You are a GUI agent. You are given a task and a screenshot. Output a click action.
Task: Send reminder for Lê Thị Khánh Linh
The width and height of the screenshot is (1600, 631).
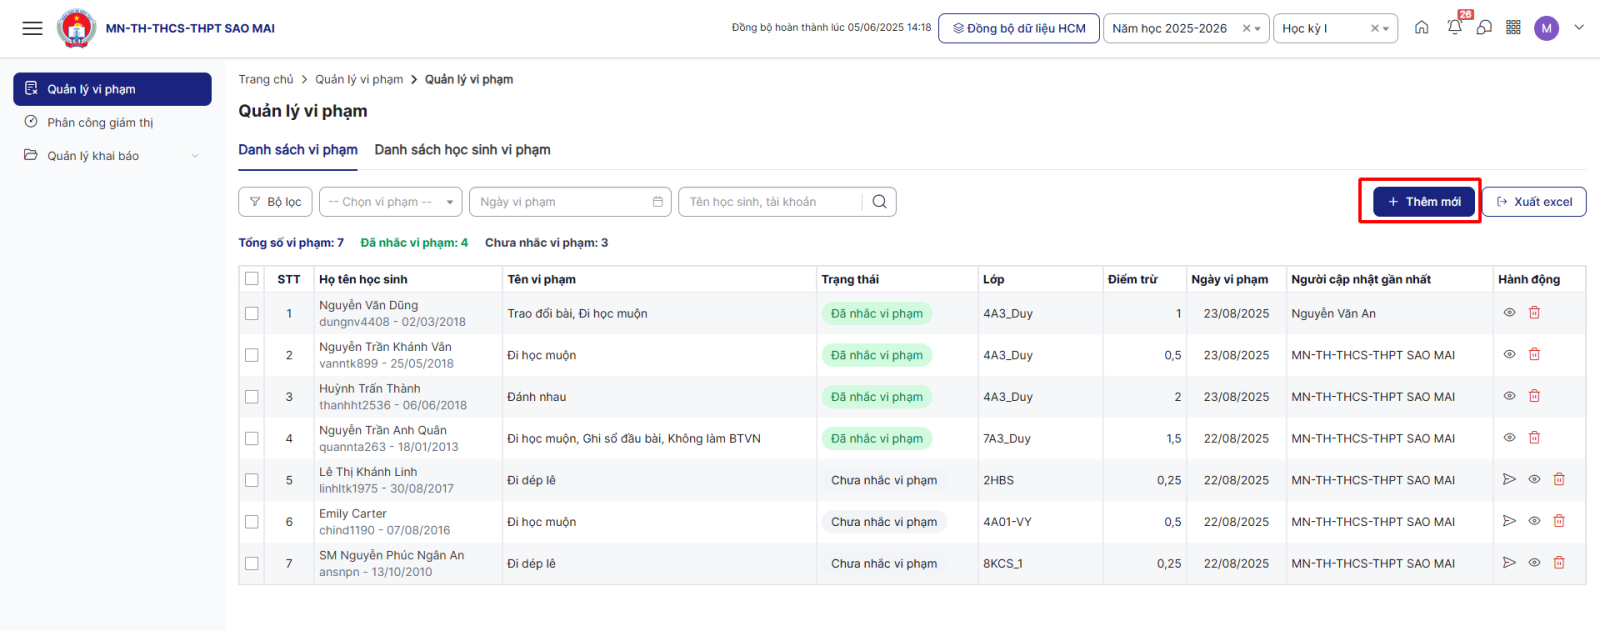tap(1509, 480)
